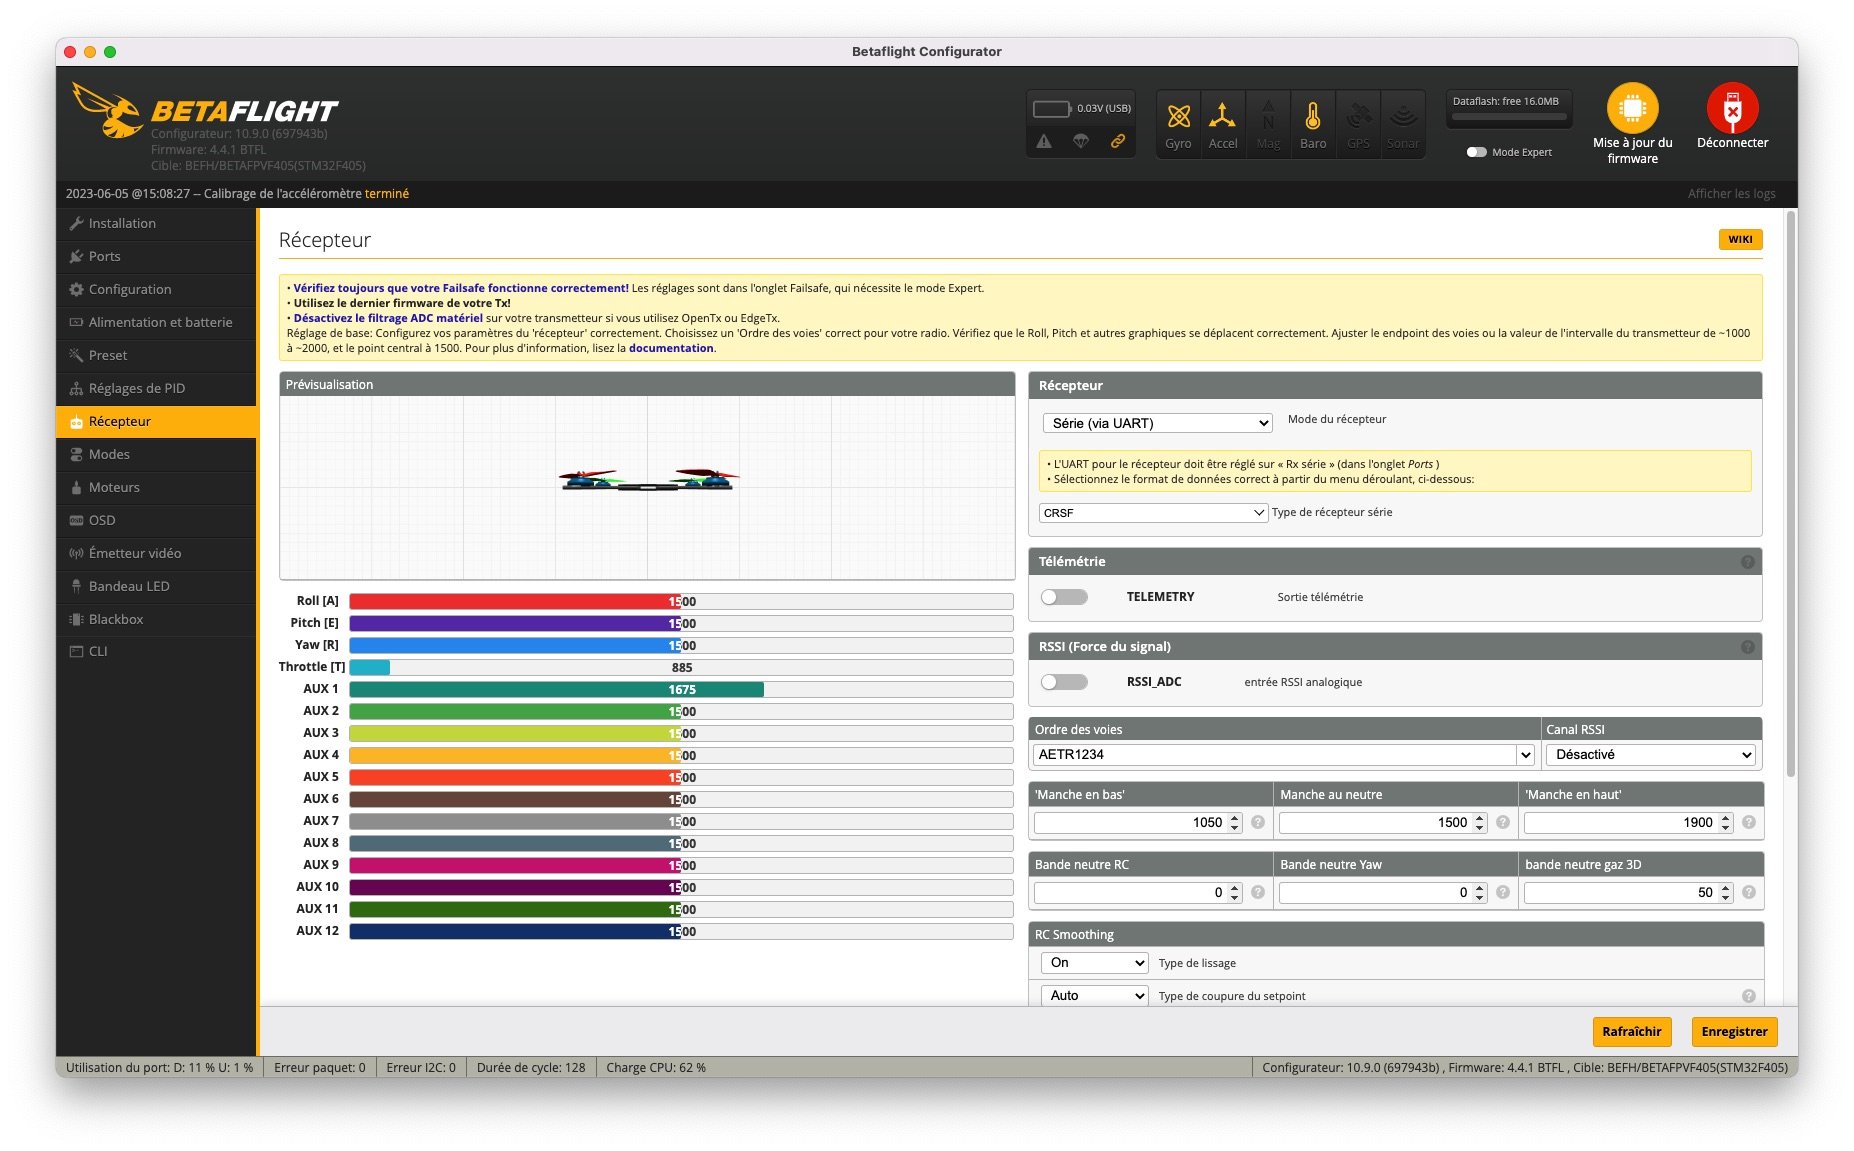The height and width of the screenshot is (1151, 1854).
Task: Click help icon next to Manche au neutre
Action: 1502,822
